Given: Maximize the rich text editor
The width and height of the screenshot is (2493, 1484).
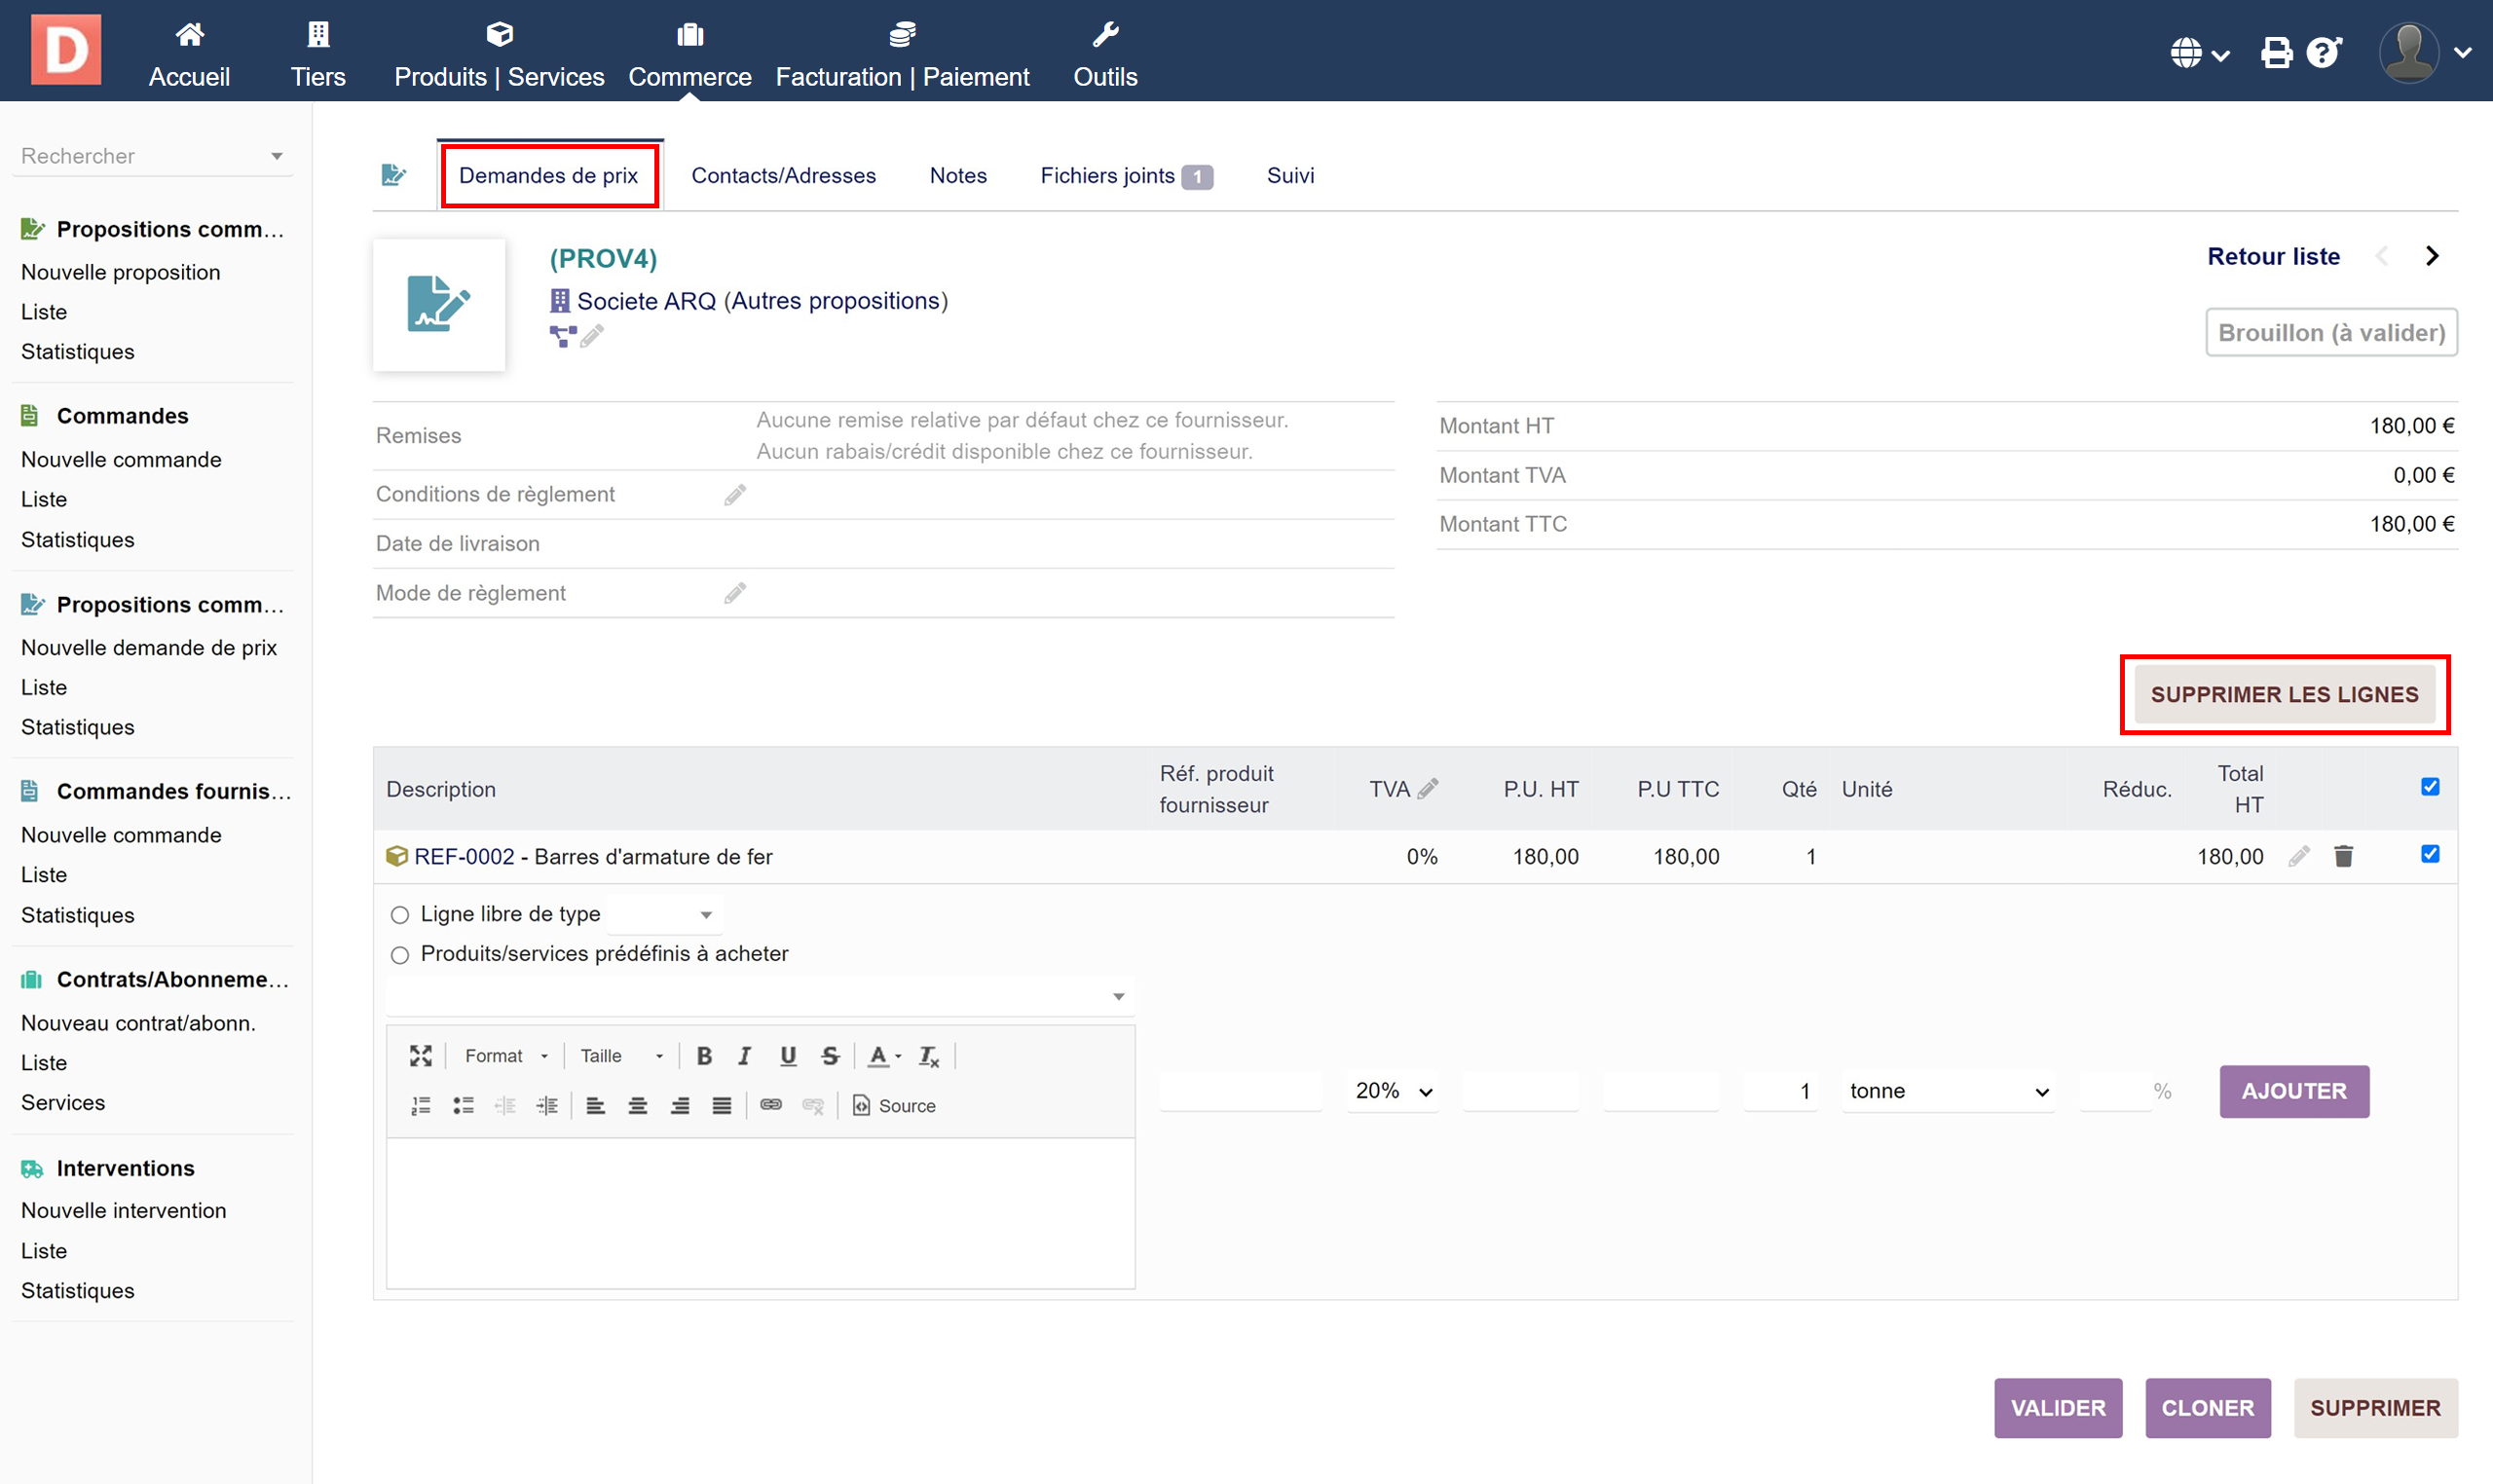Looking at the screenshot, I should [420, 1056].
